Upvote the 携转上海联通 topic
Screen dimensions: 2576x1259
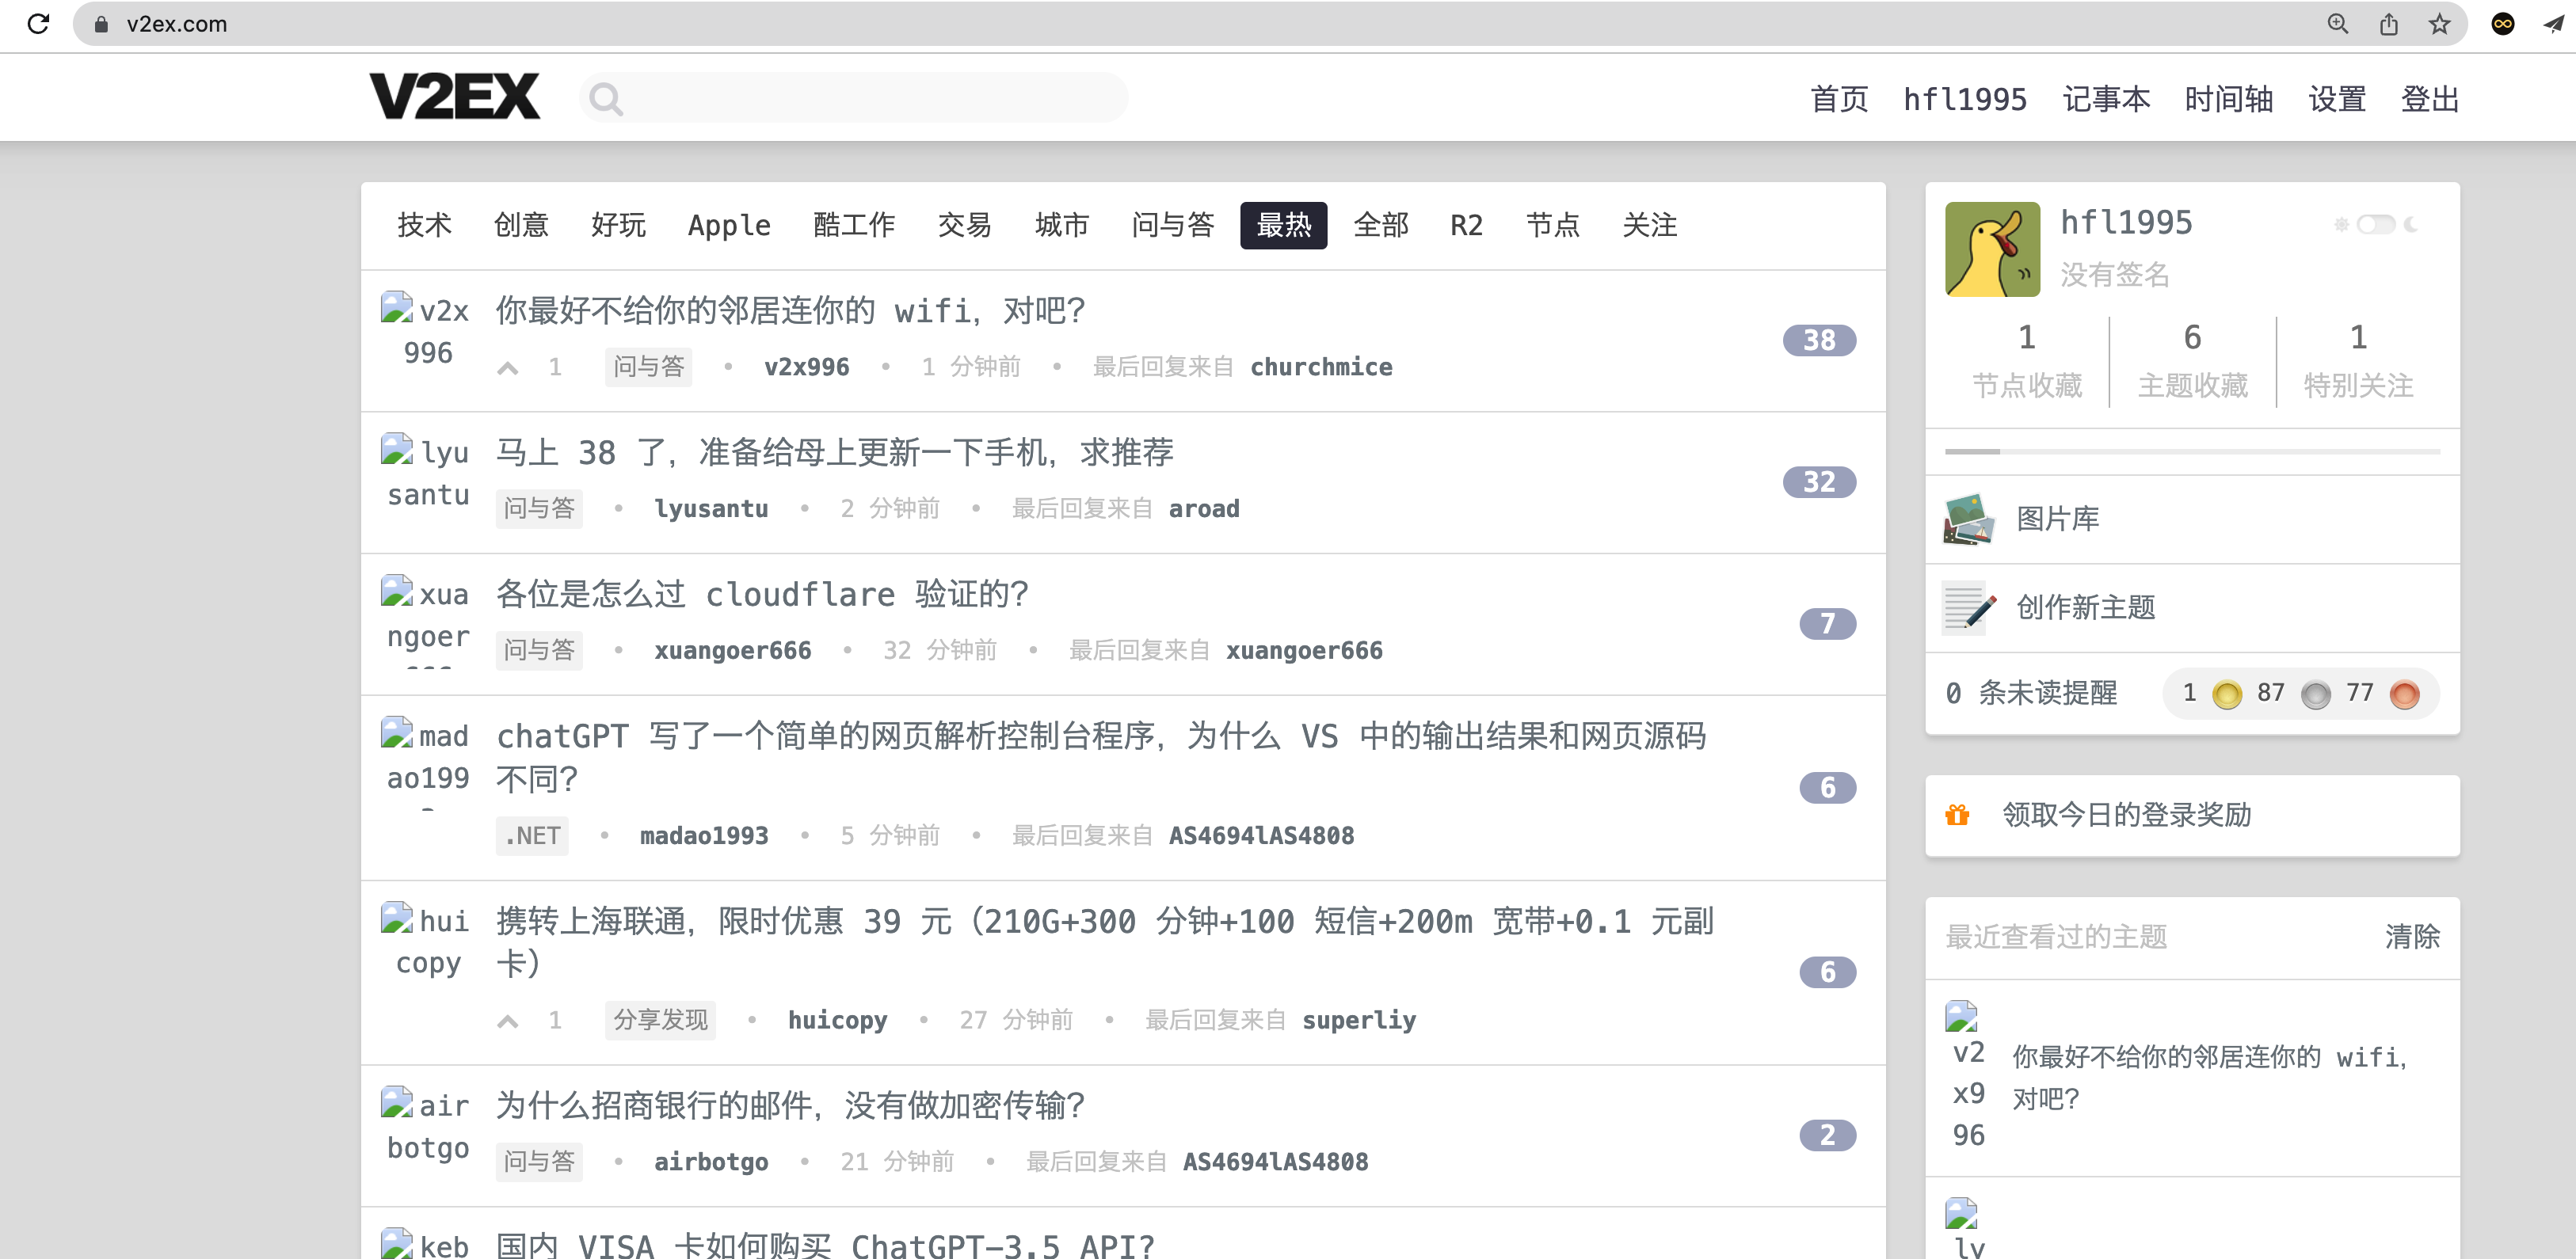pos(508,1021)
